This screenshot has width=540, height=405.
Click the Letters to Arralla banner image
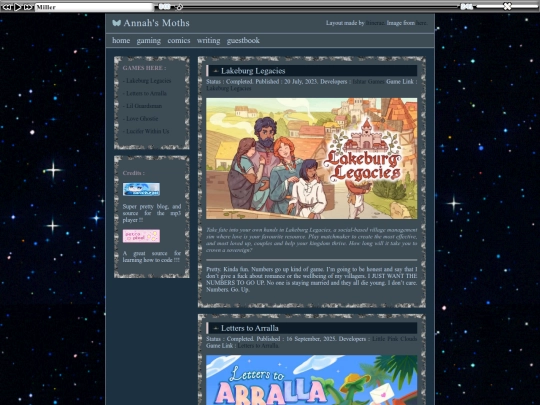click(312, 380)
